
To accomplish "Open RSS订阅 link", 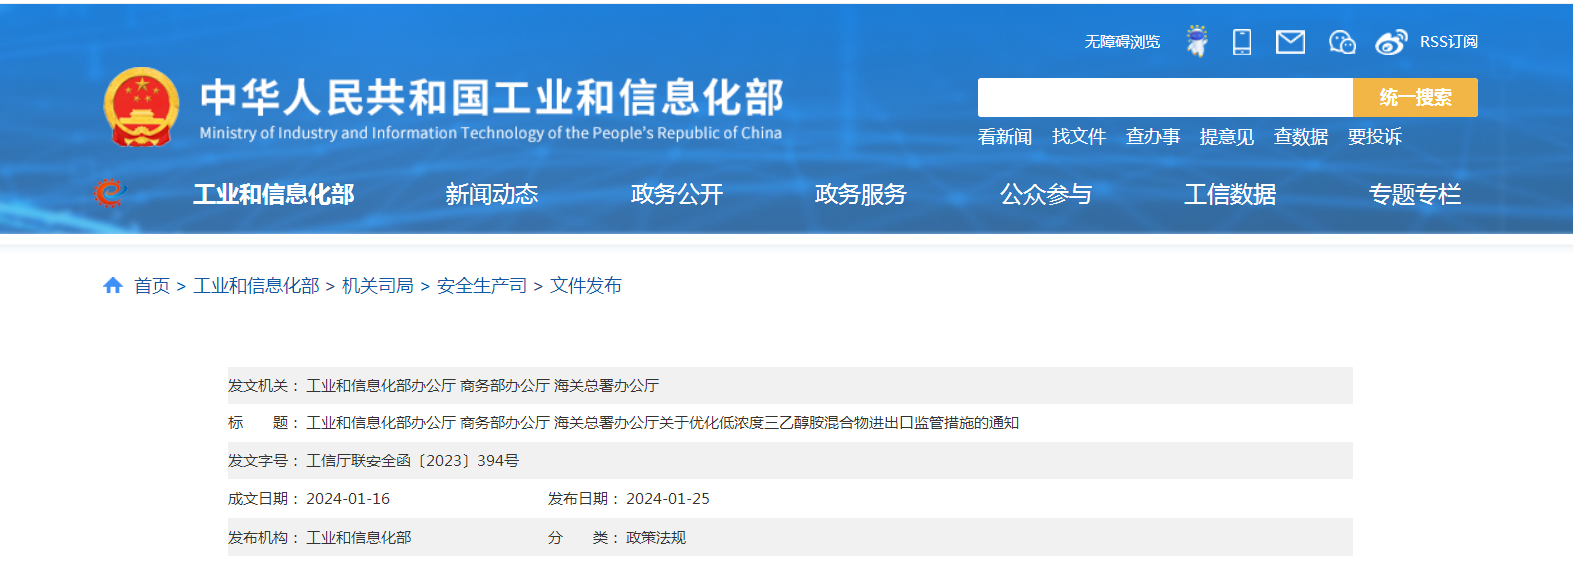I will [x=1449, y=42].
